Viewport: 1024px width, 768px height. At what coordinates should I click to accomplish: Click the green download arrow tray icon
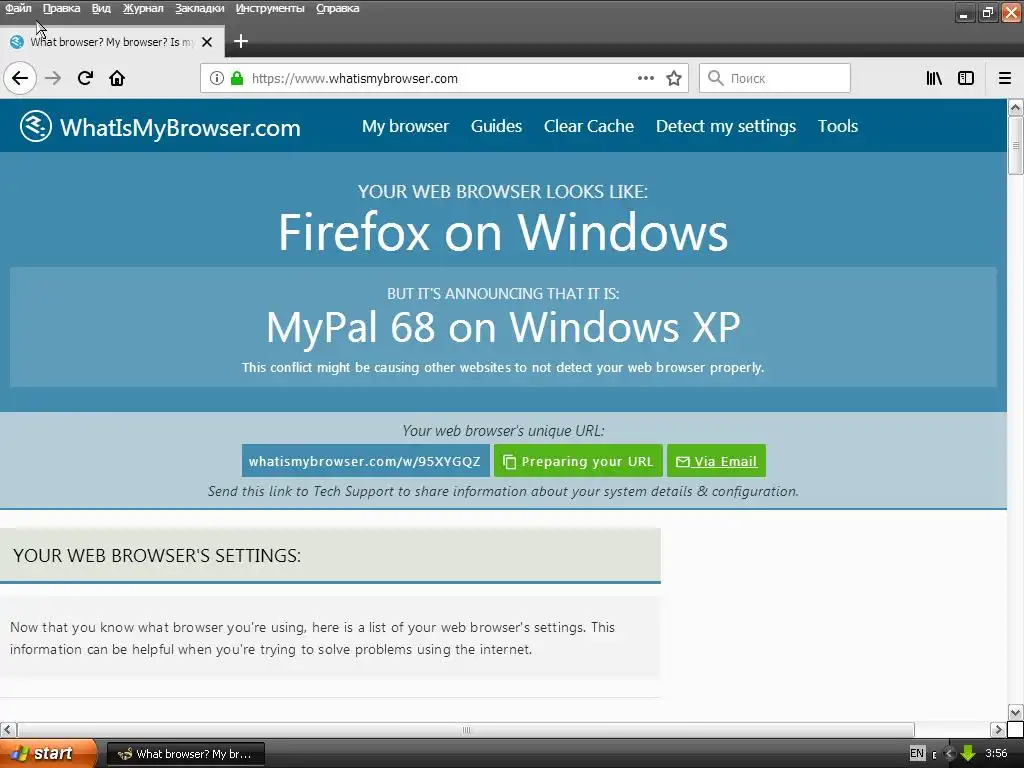[x=968, y=753]
